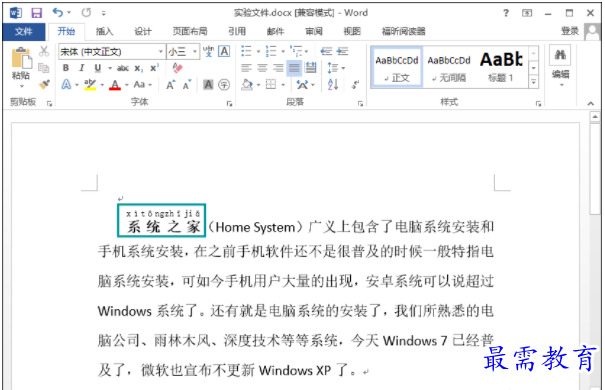Save the document with the floppy disk icon
The width and height of the screenshot is (605, 390).
click(36, 13)
